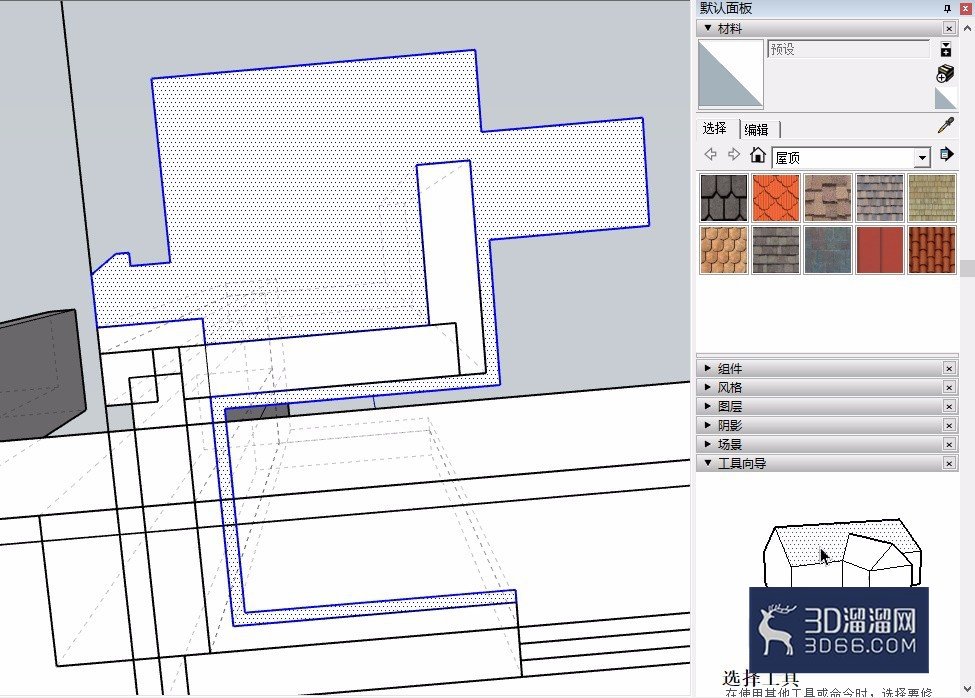975x698 pixels.
Task: Click the display secondary selection pane icon
Action: coord(946,49)
